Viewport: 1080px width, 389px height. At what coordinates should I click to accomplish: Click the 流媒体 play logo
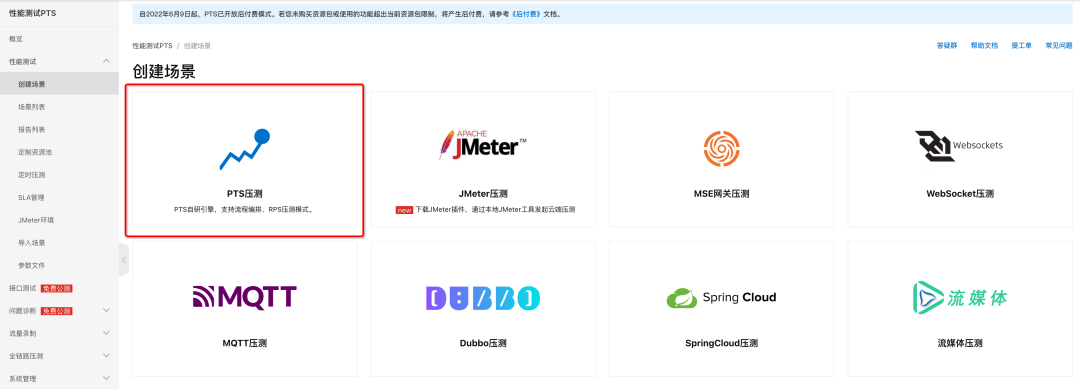coord(959,297)
